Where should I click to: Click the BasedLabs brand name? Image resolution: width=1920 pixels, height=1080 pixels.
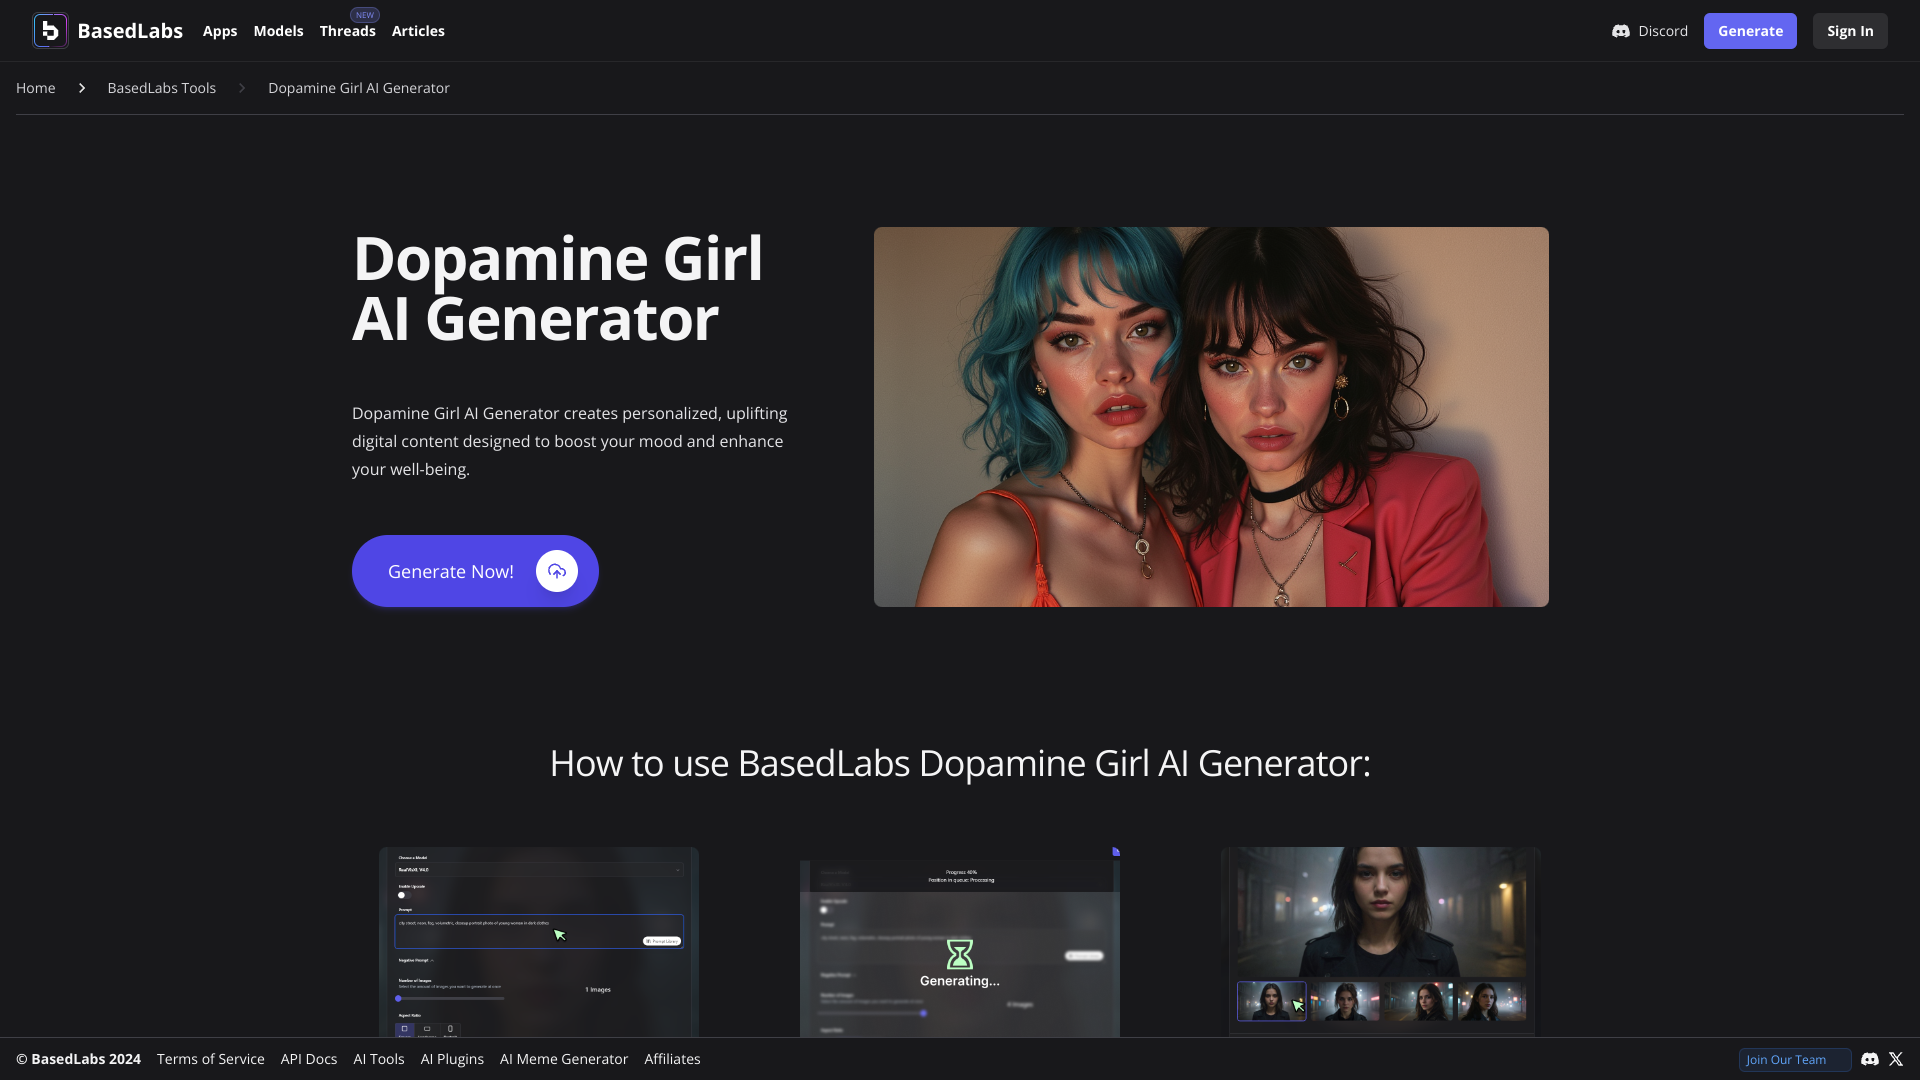[130, 31]
